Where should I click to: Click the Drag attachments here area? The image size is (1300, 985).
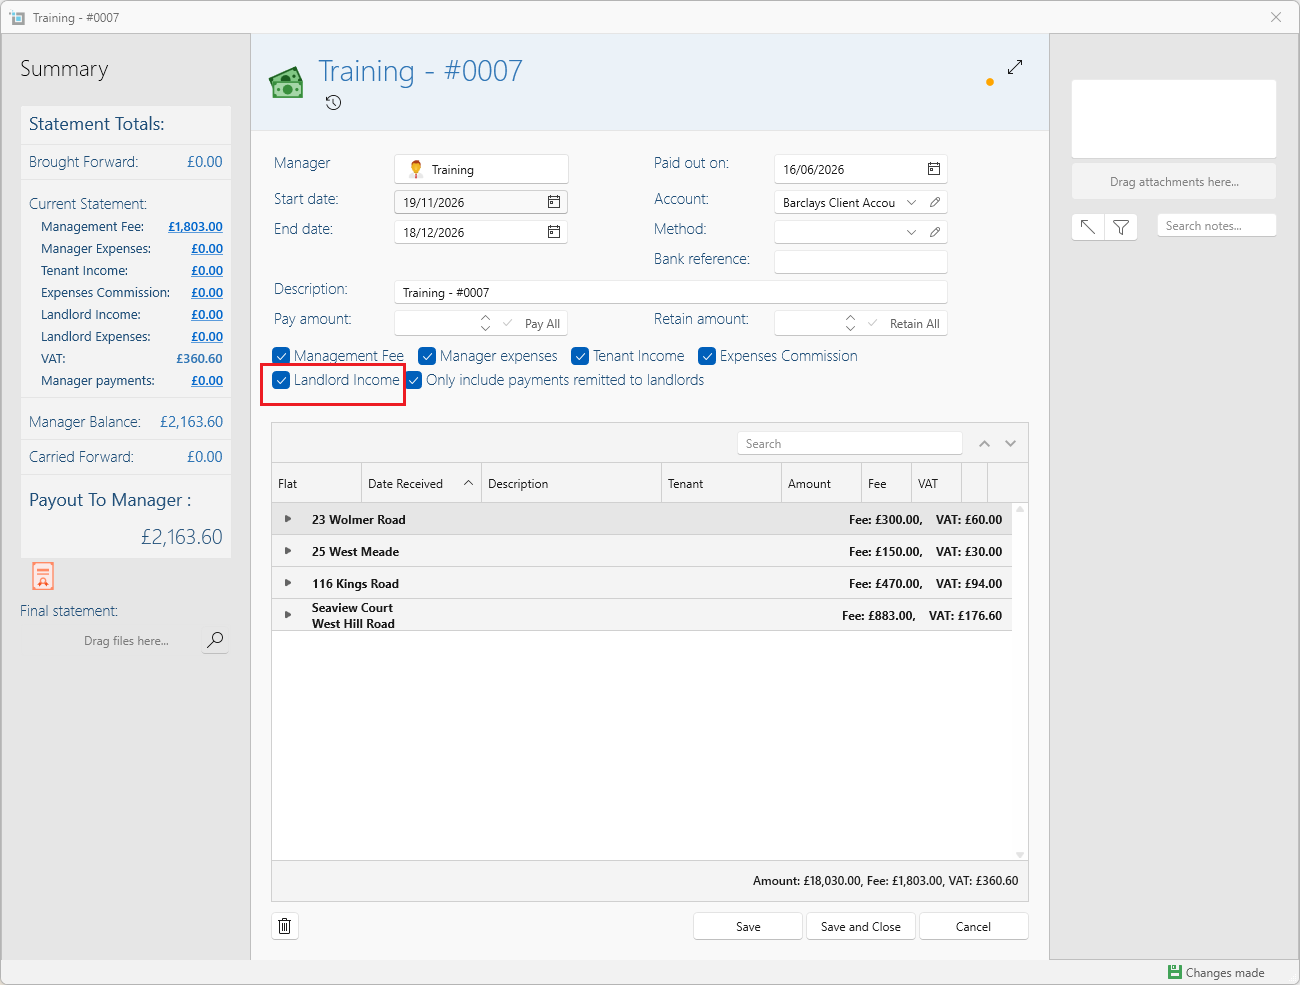(1174, 182)
